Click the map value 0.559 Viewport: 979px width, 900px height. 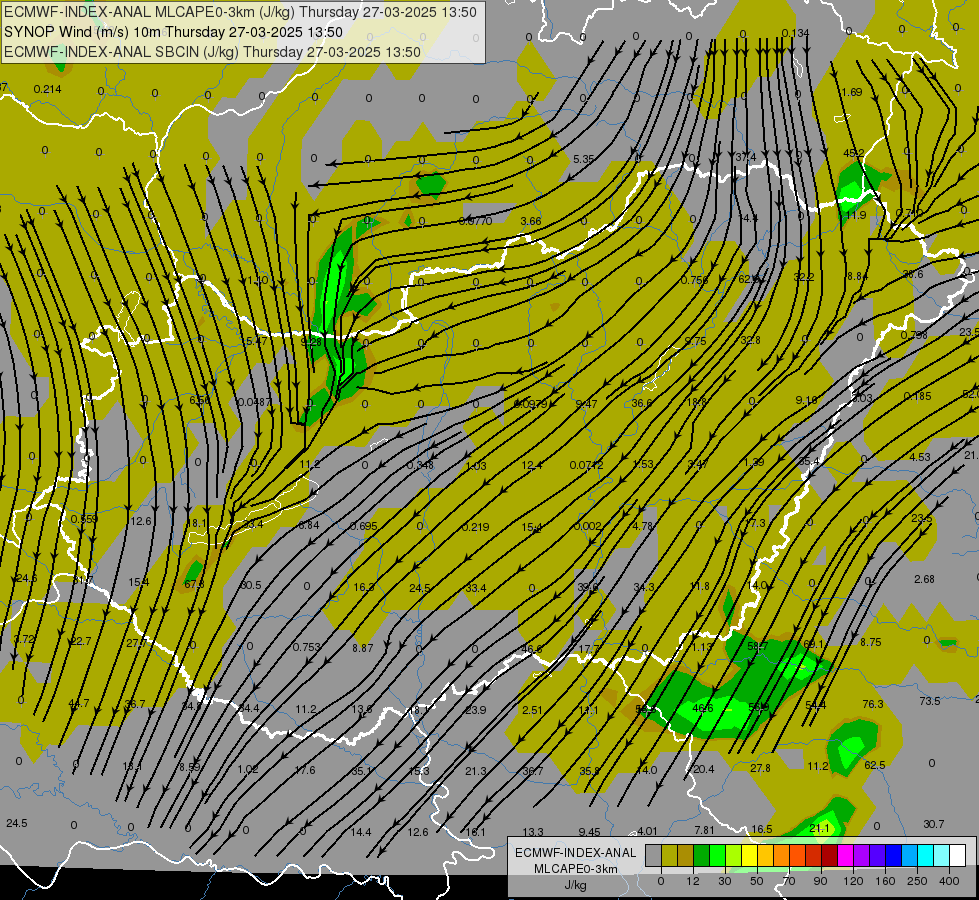[x=84, y=519]
